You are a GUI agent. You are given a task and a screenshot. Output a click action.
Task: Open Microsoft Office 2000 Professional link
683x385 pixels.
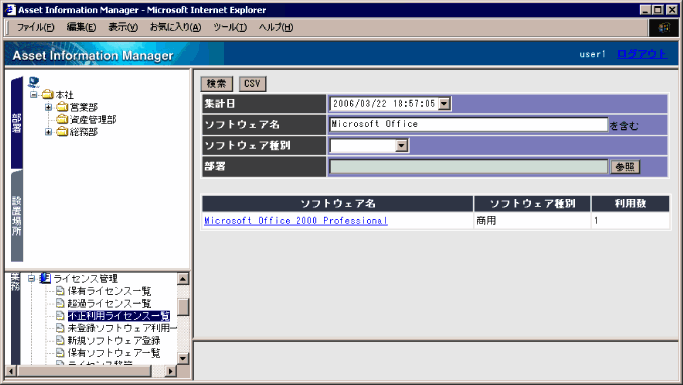coord(296,221)
